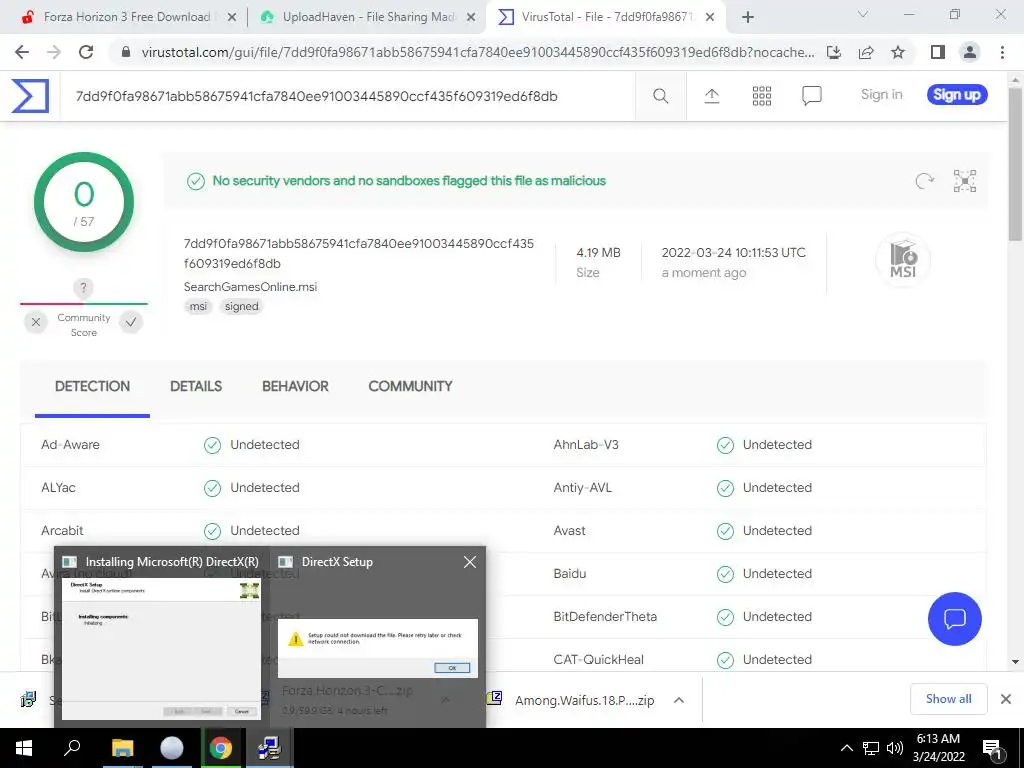Switch to BEHAVIOR tab
Image resolution: width=1024 pixels, height=768 pixels.
[295, 386]
